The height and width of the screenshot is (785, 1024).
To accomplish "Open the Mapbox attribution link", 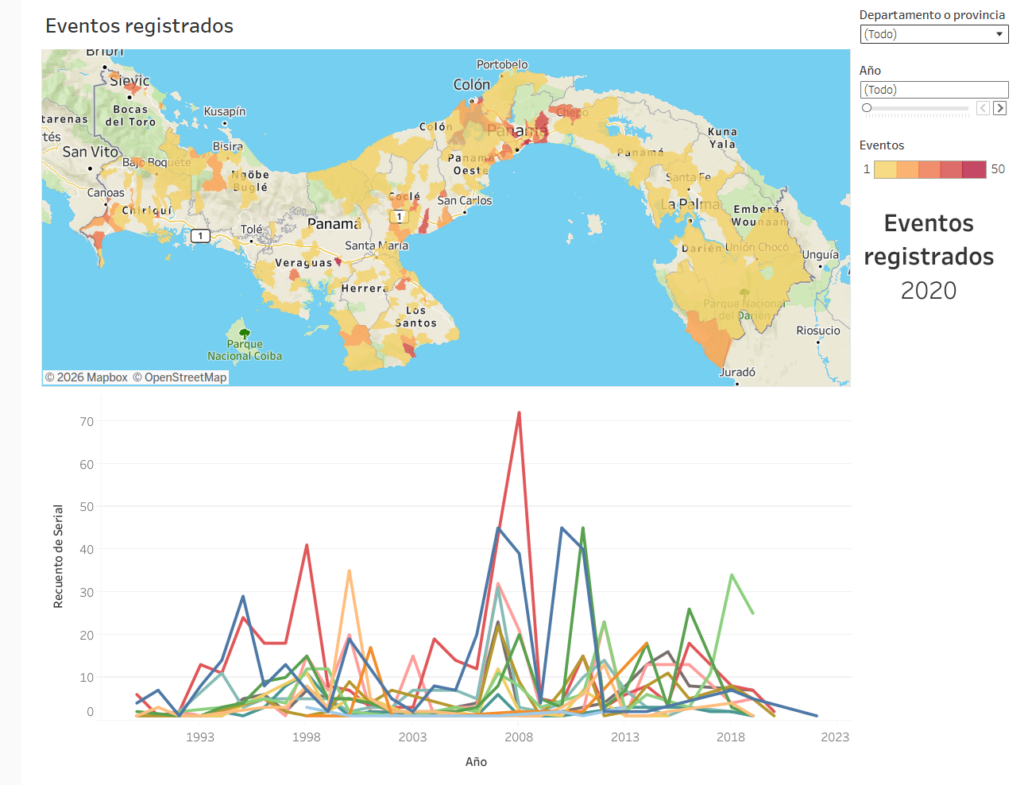I will pyautogui.click(x=85, y=377).
